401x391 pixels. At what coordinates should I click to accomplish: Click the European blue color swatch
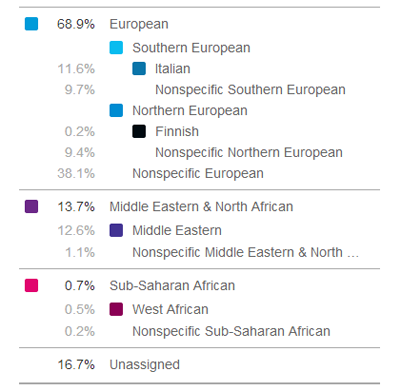[31, 24]
